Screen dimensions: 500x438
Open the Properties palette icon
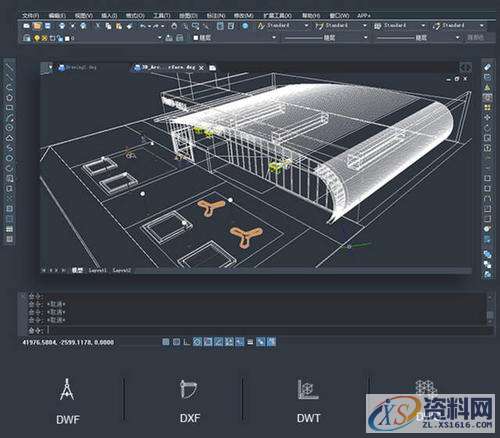[x=220, y=26]
